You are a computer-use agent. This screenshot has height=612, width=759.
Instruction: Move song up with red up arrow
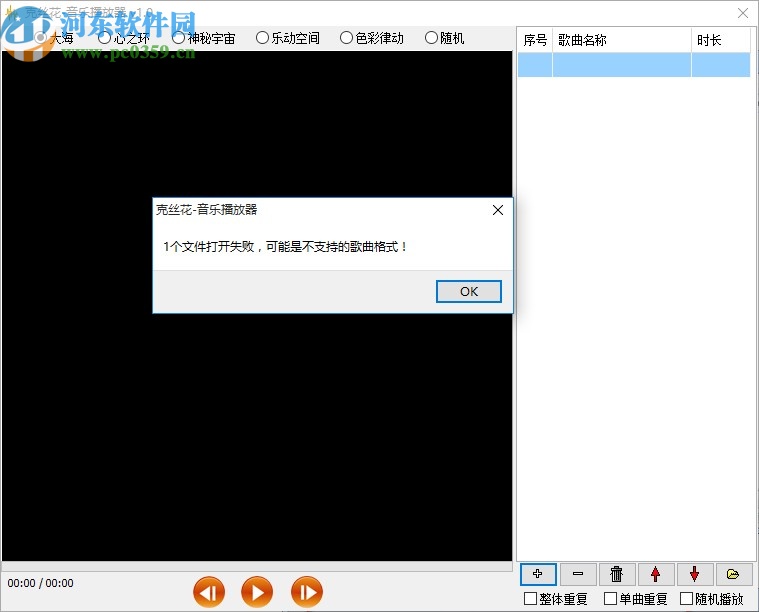coord(656,574)
